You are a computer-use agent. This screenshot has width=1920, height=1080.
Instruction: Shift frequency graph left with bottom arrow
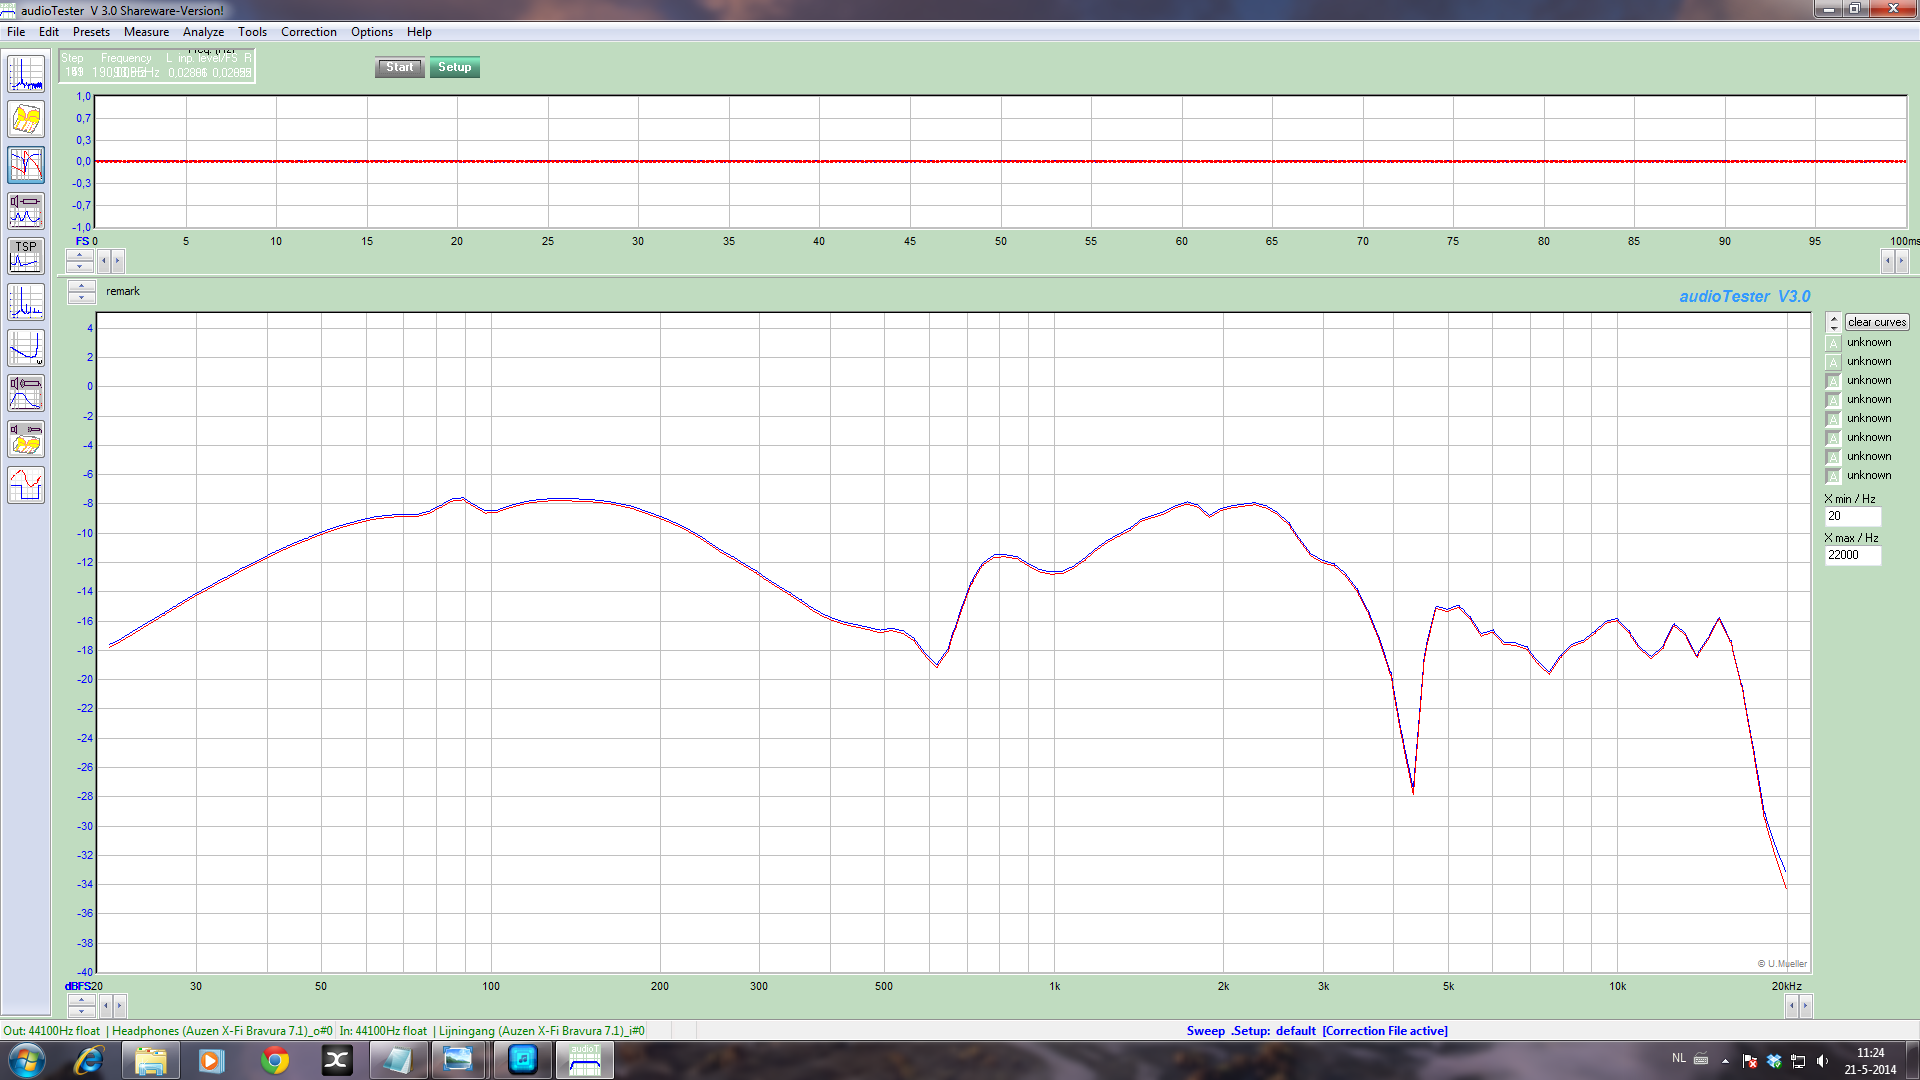(106, 1006)
